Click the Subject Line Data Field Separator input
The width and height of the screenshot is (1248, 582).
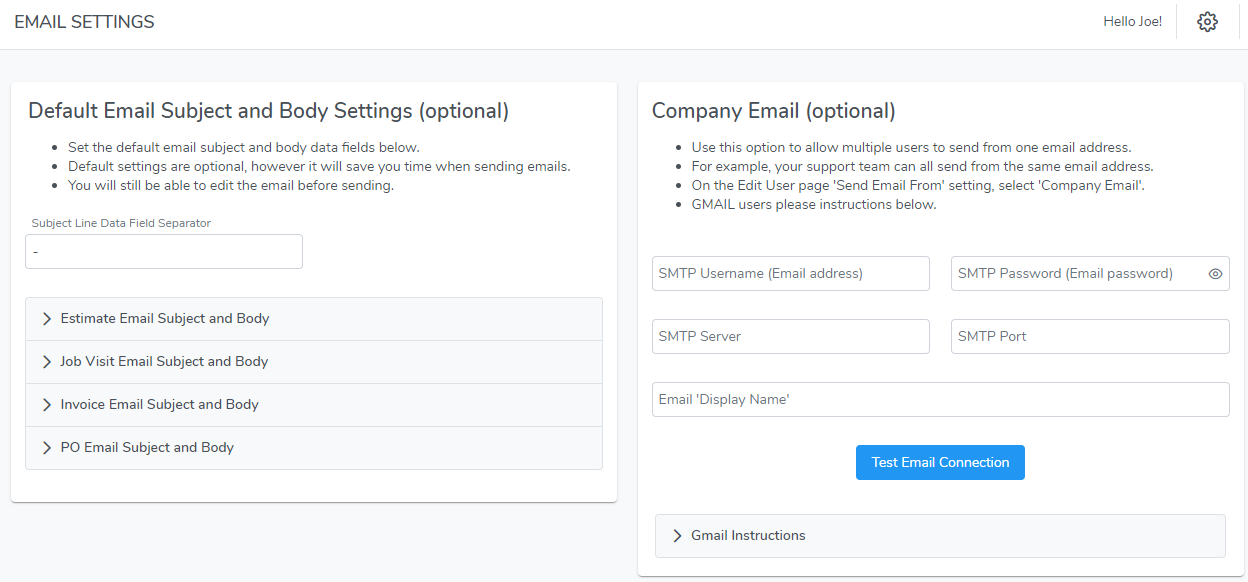point(163,251)
